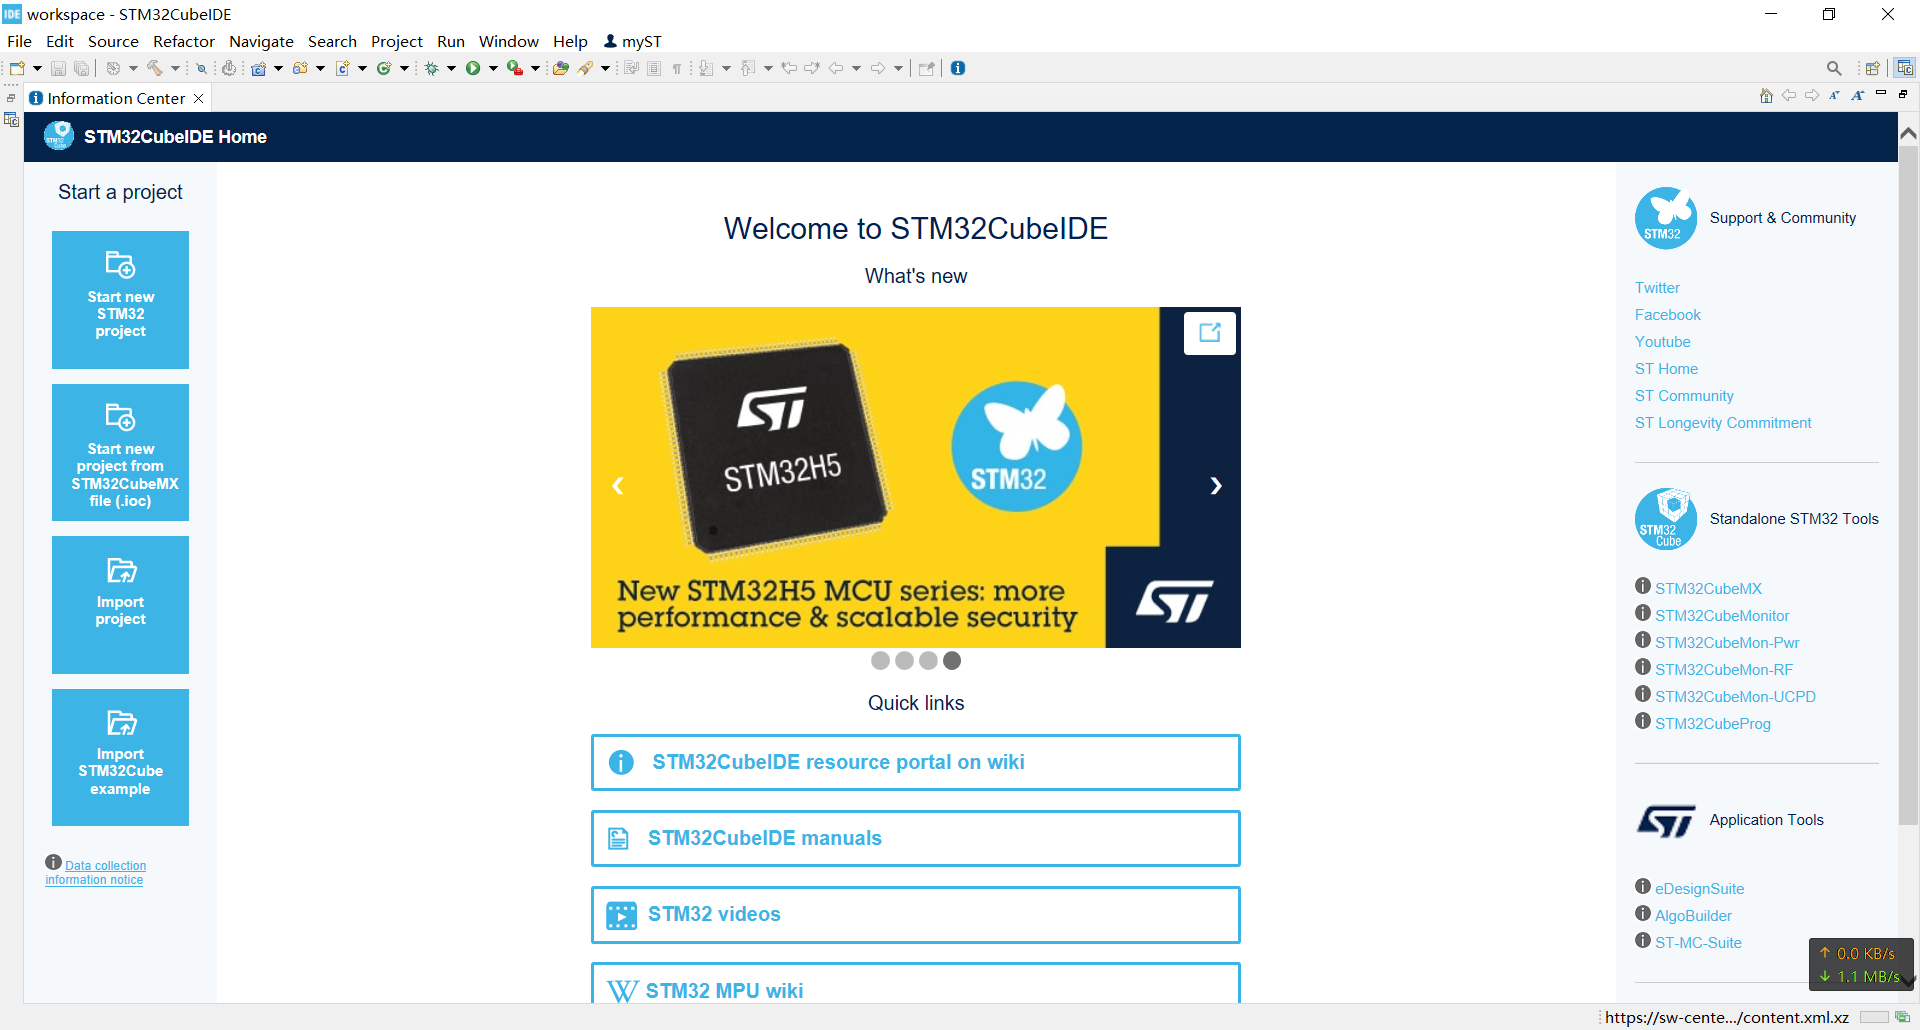The height and width of the screenshot is (1030, 1920).
Task: Click Start new STM32 project tile
Action: pyautogui.click(x=120, y=299)
